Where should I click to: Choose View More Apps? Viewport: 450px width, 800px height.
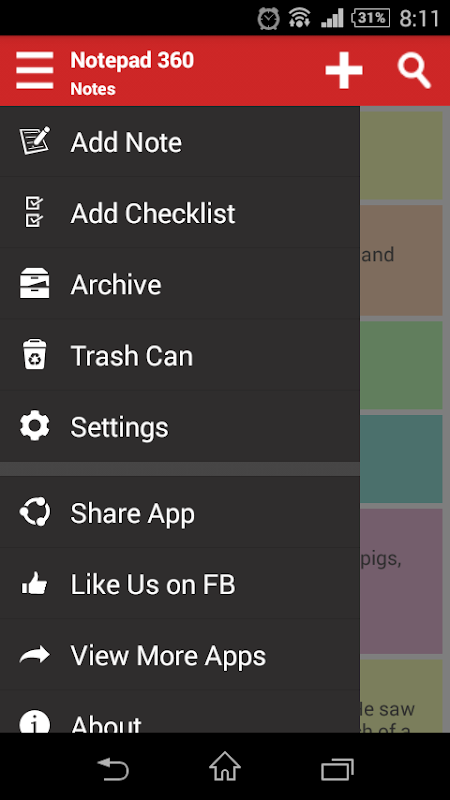[180, 655]
